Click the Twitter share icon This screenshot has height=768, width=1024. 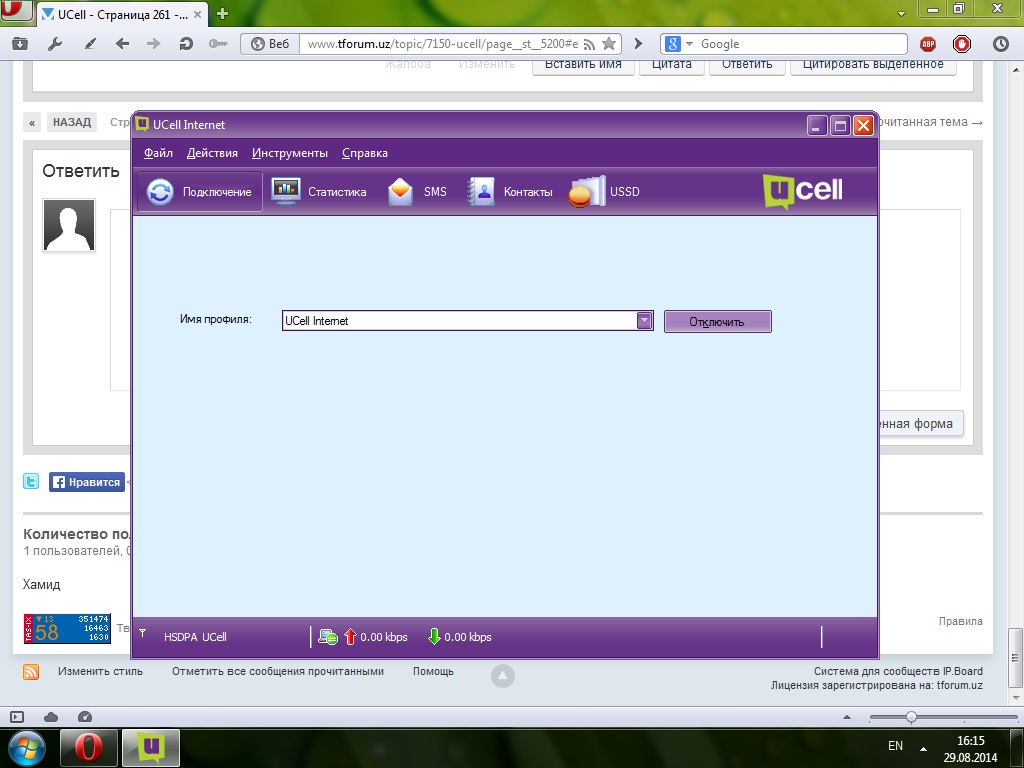(32, 482)
